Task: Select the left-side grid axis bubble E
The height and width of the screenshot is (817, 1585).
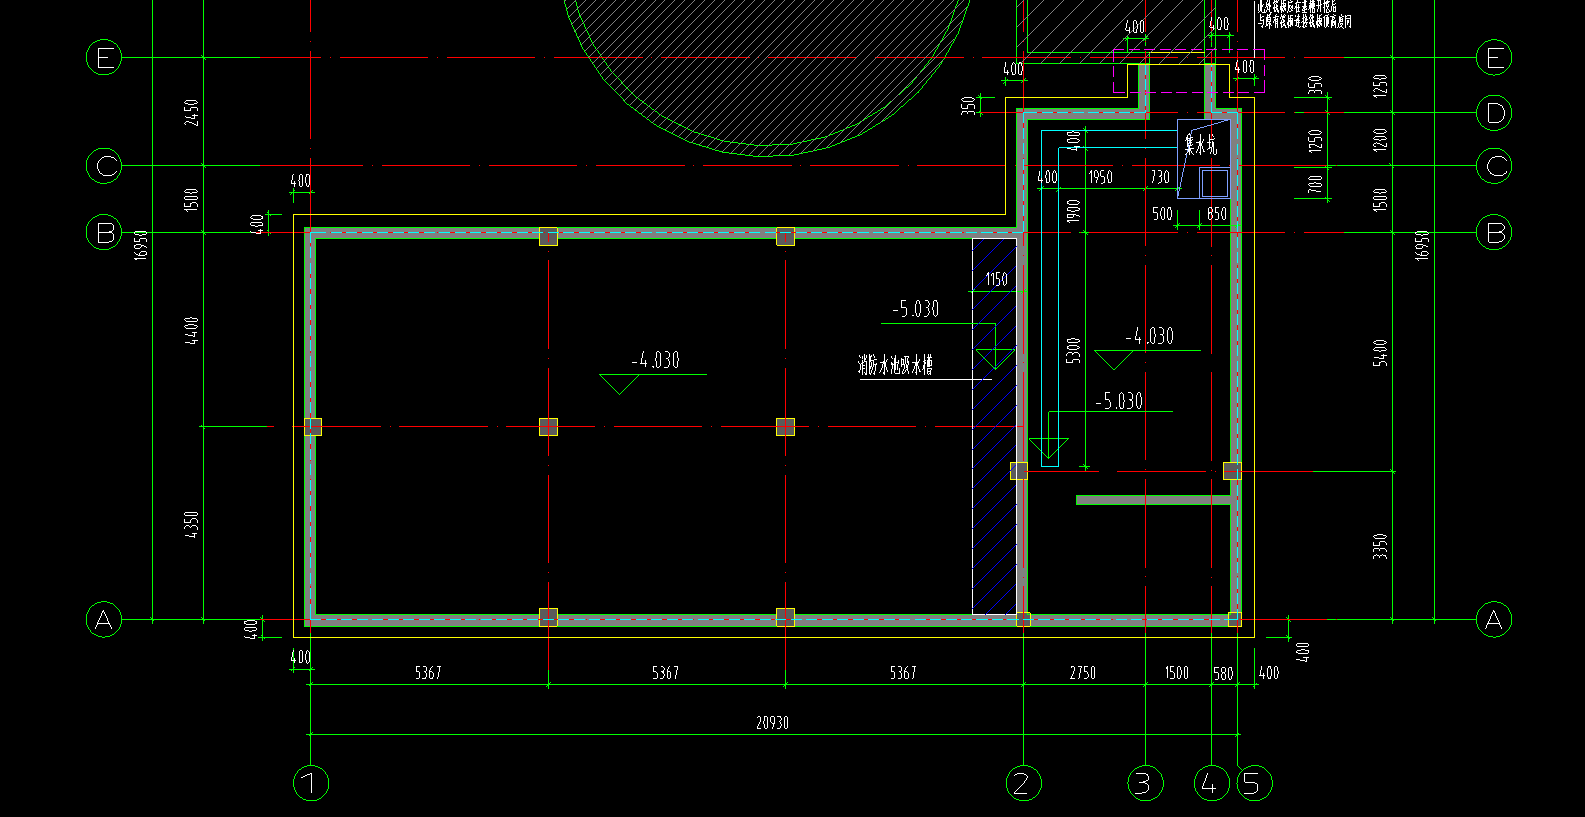Action: (104, 58)
